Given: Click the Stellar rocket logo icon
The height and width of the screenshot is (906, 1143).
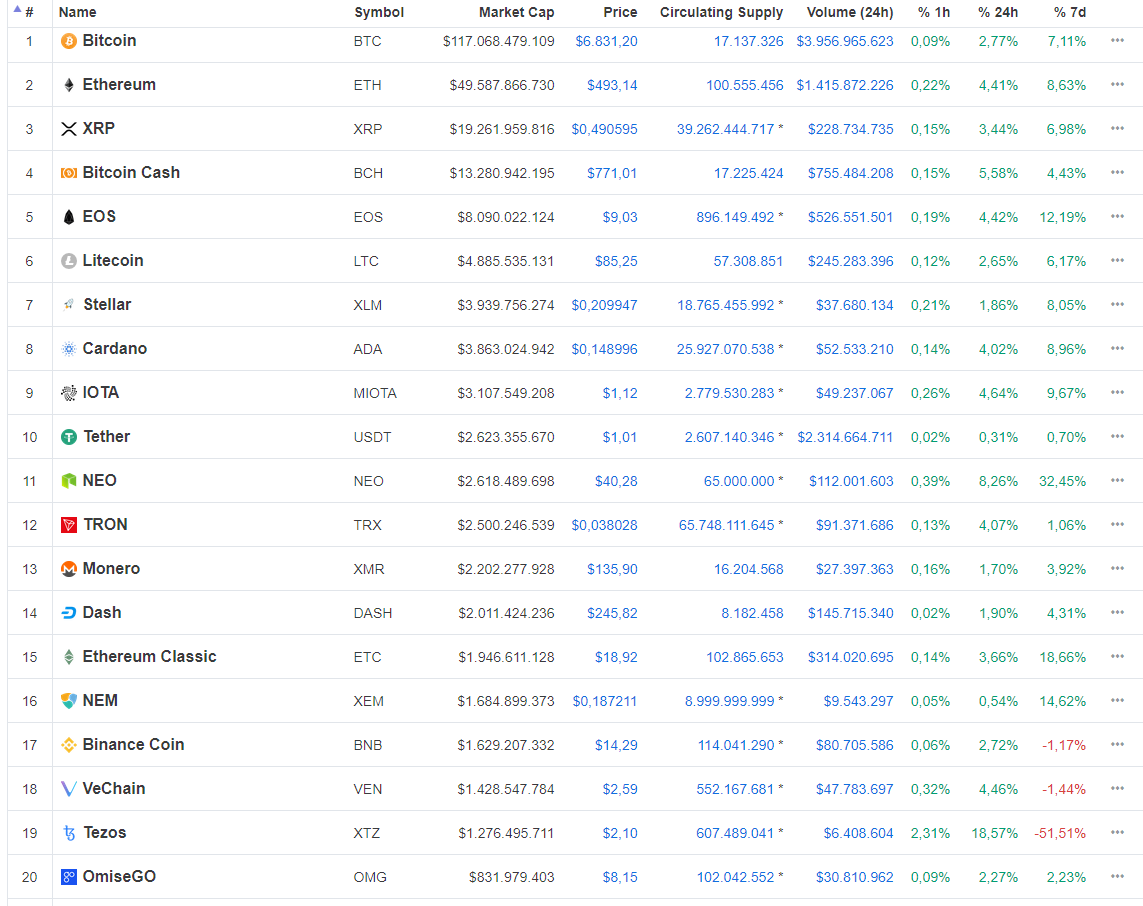Looking at the screenshot, I should point(69,305).
